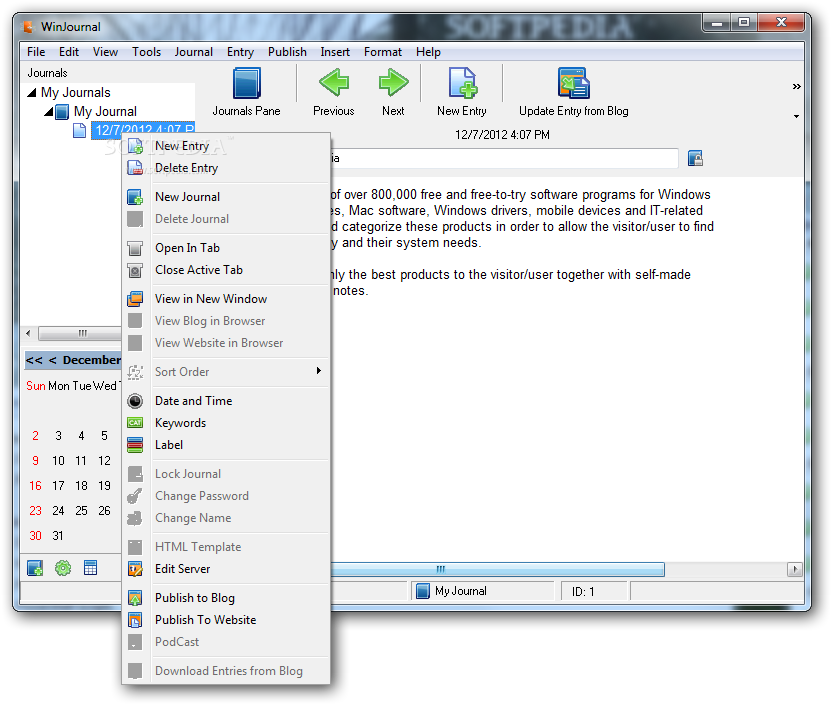Screen dimensions: 832x705
Task: Select December 31 in the calendar
Action: (58, 536)
